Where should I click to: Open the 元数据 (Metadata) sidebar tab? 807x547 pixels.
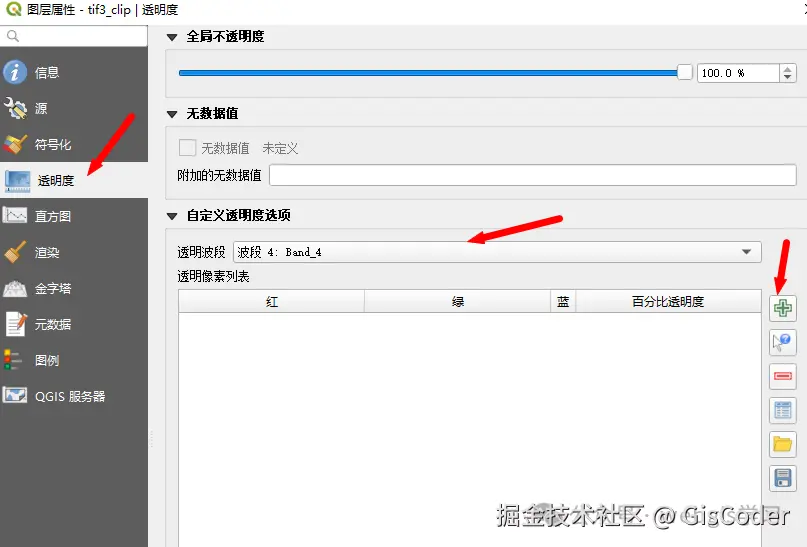74,324
